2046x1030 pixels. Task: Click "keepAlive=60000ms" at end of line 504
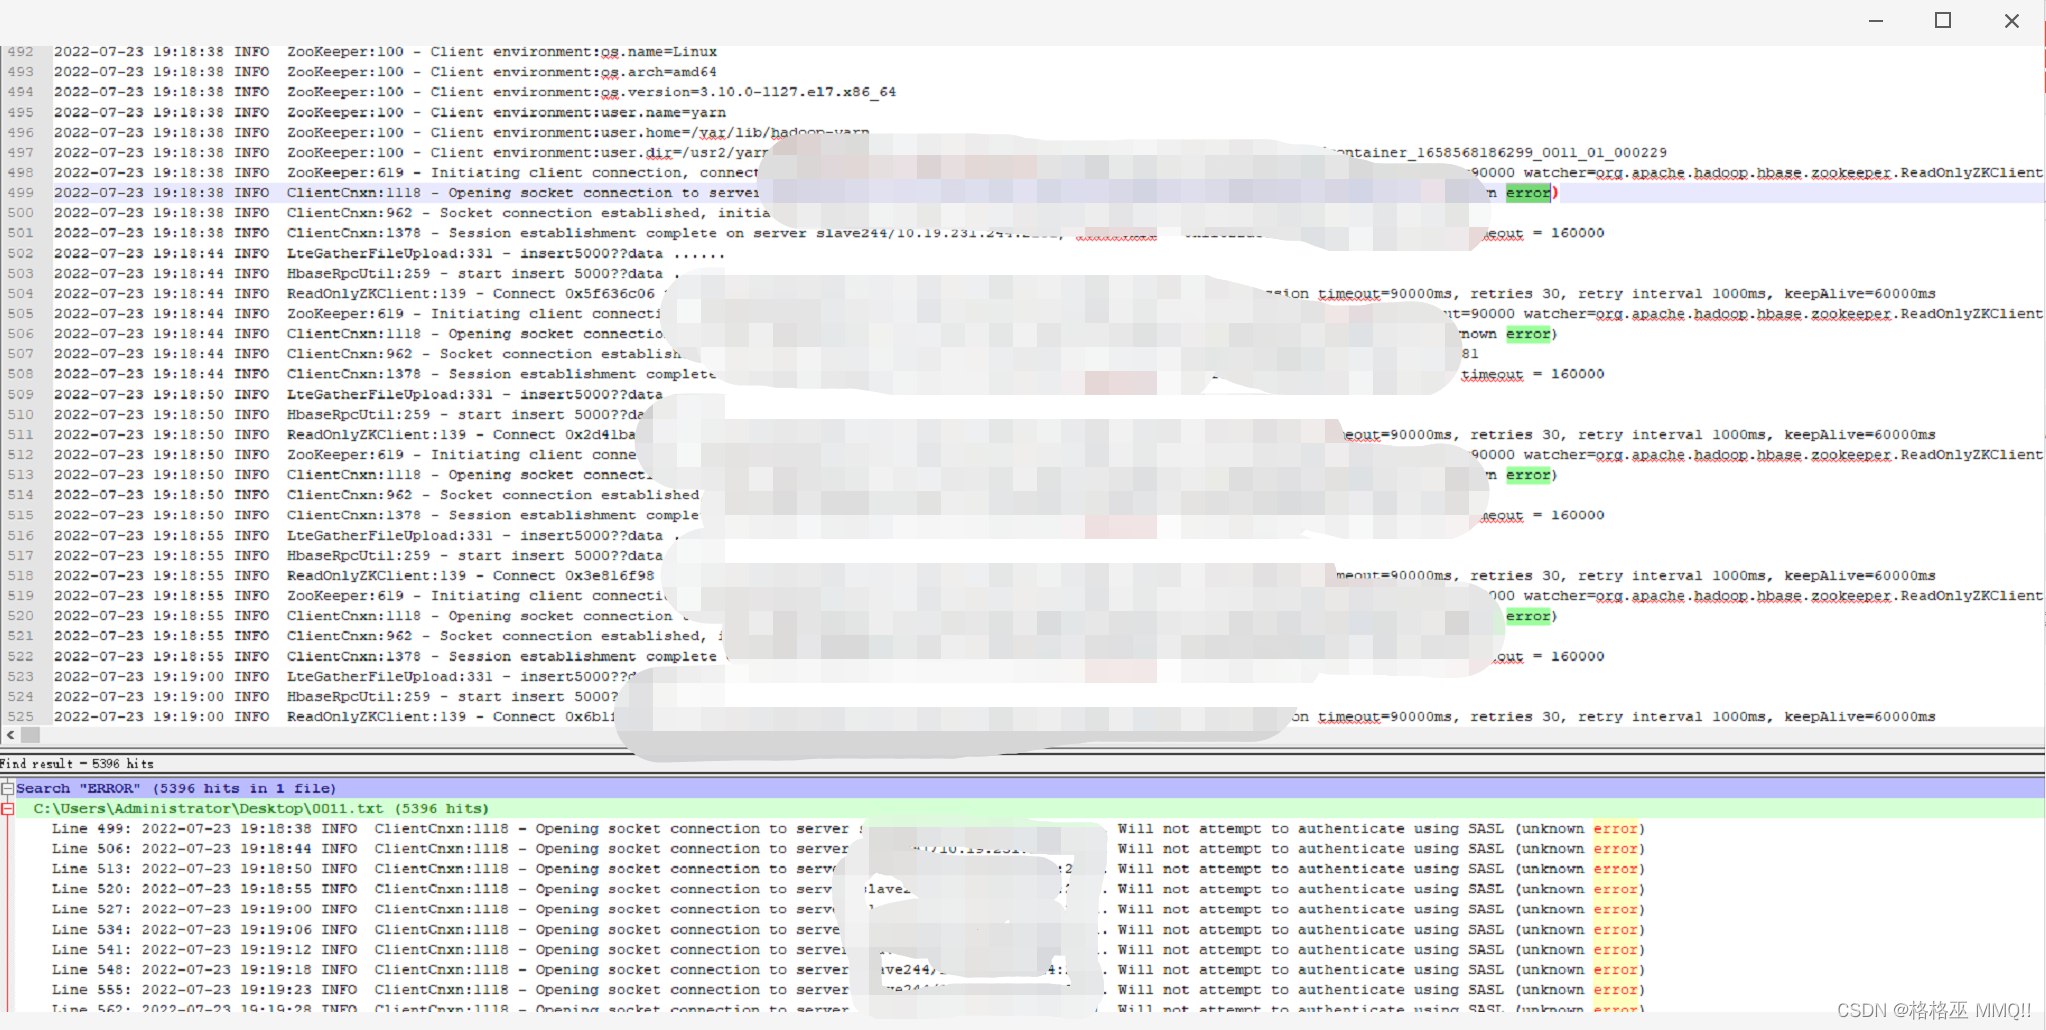tap(1860, 294)
